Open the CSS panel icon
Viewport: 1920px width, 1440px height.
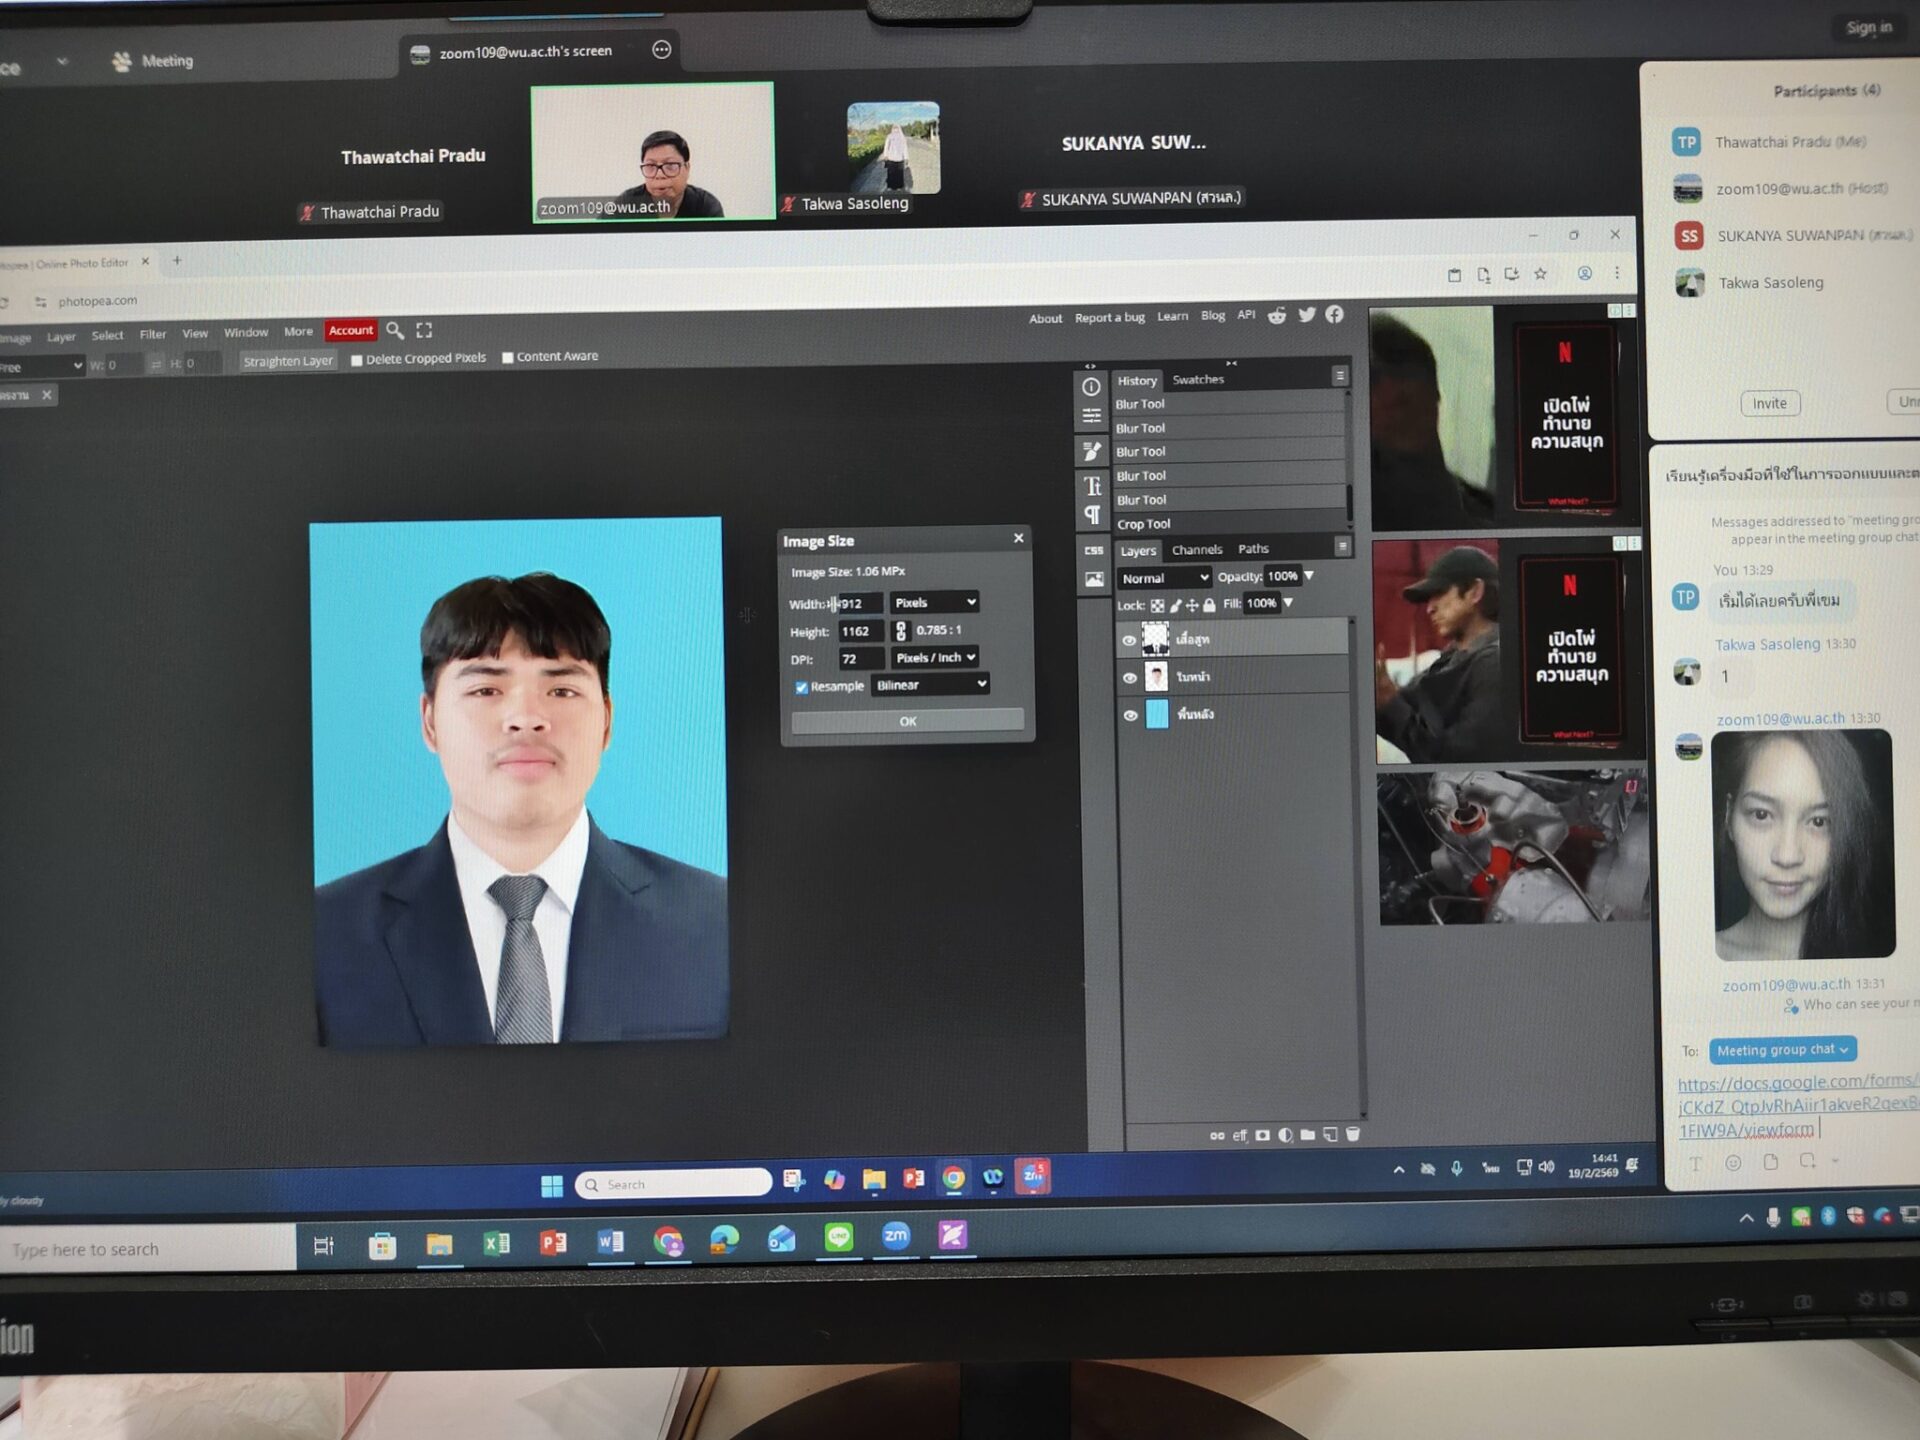(1093, 550)
